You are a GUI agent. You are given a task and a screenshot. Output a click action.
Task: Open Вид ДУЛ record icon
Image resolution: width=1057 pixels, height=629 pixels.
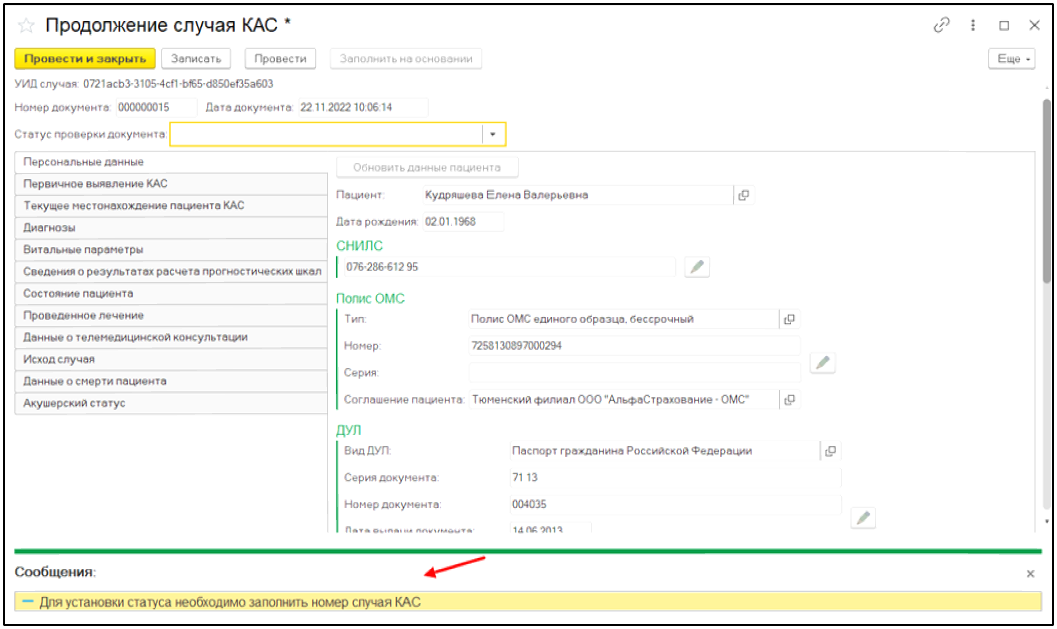pyautogui.click(x=830, y=451)
